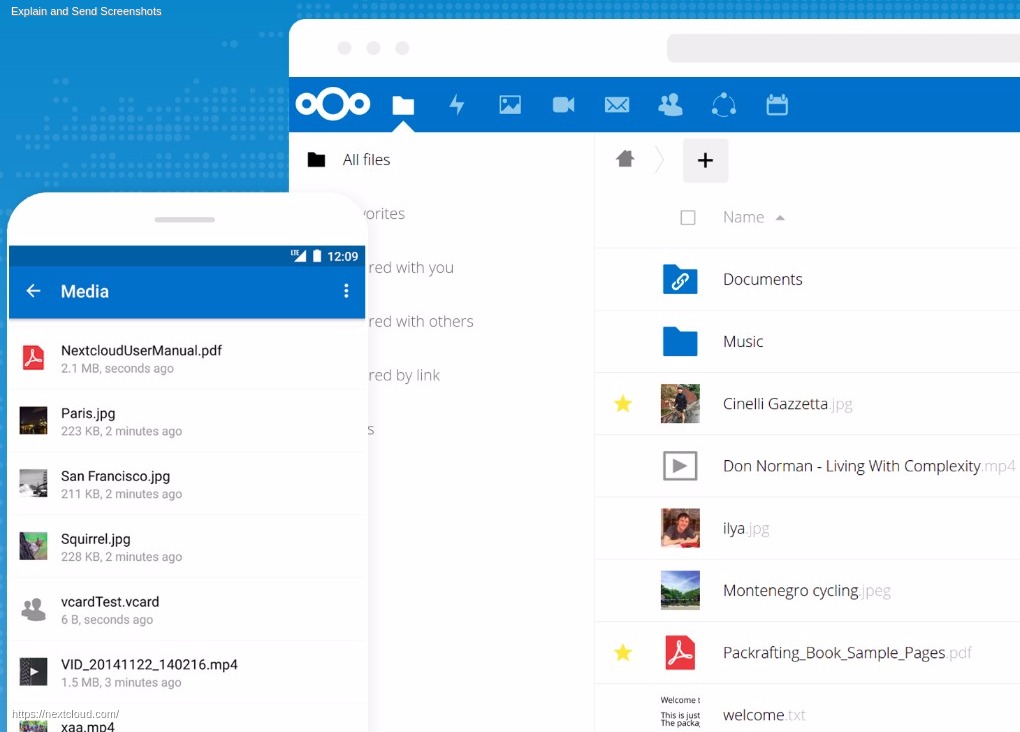Open the Calendar icon

point(777,105)
